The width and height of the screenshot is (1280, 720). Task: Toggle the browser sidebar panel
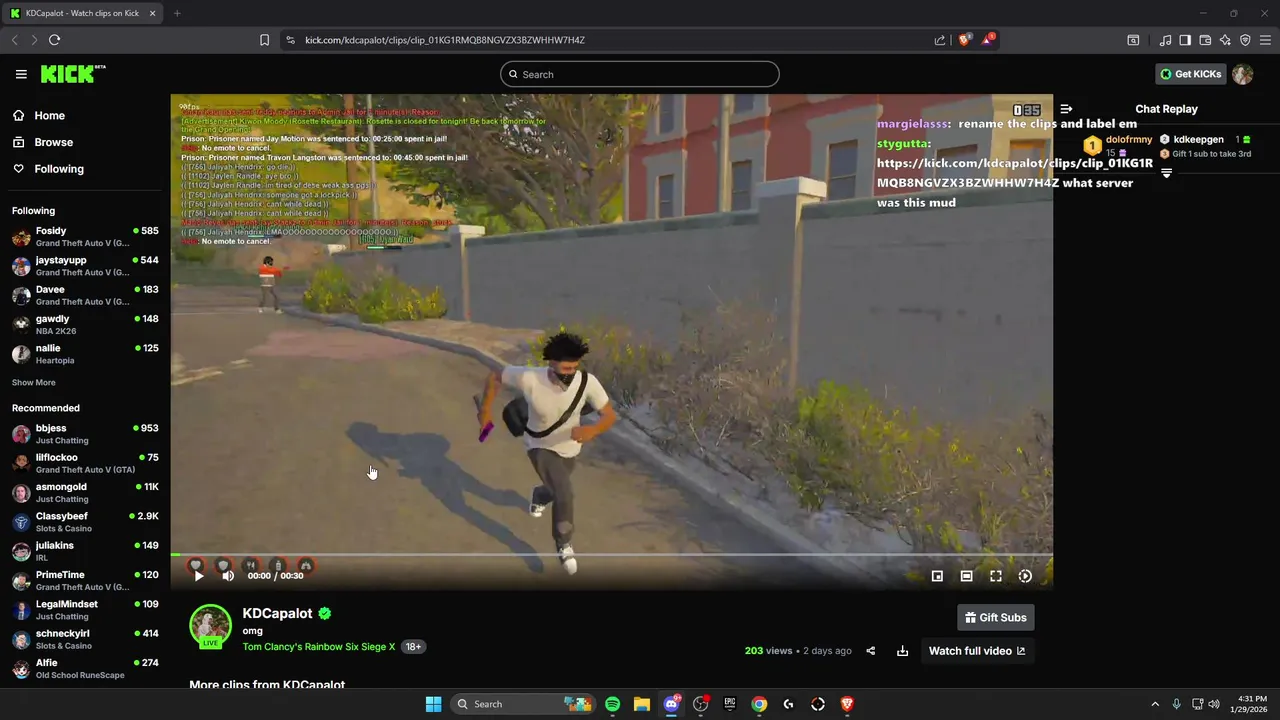coord(1185,40)
